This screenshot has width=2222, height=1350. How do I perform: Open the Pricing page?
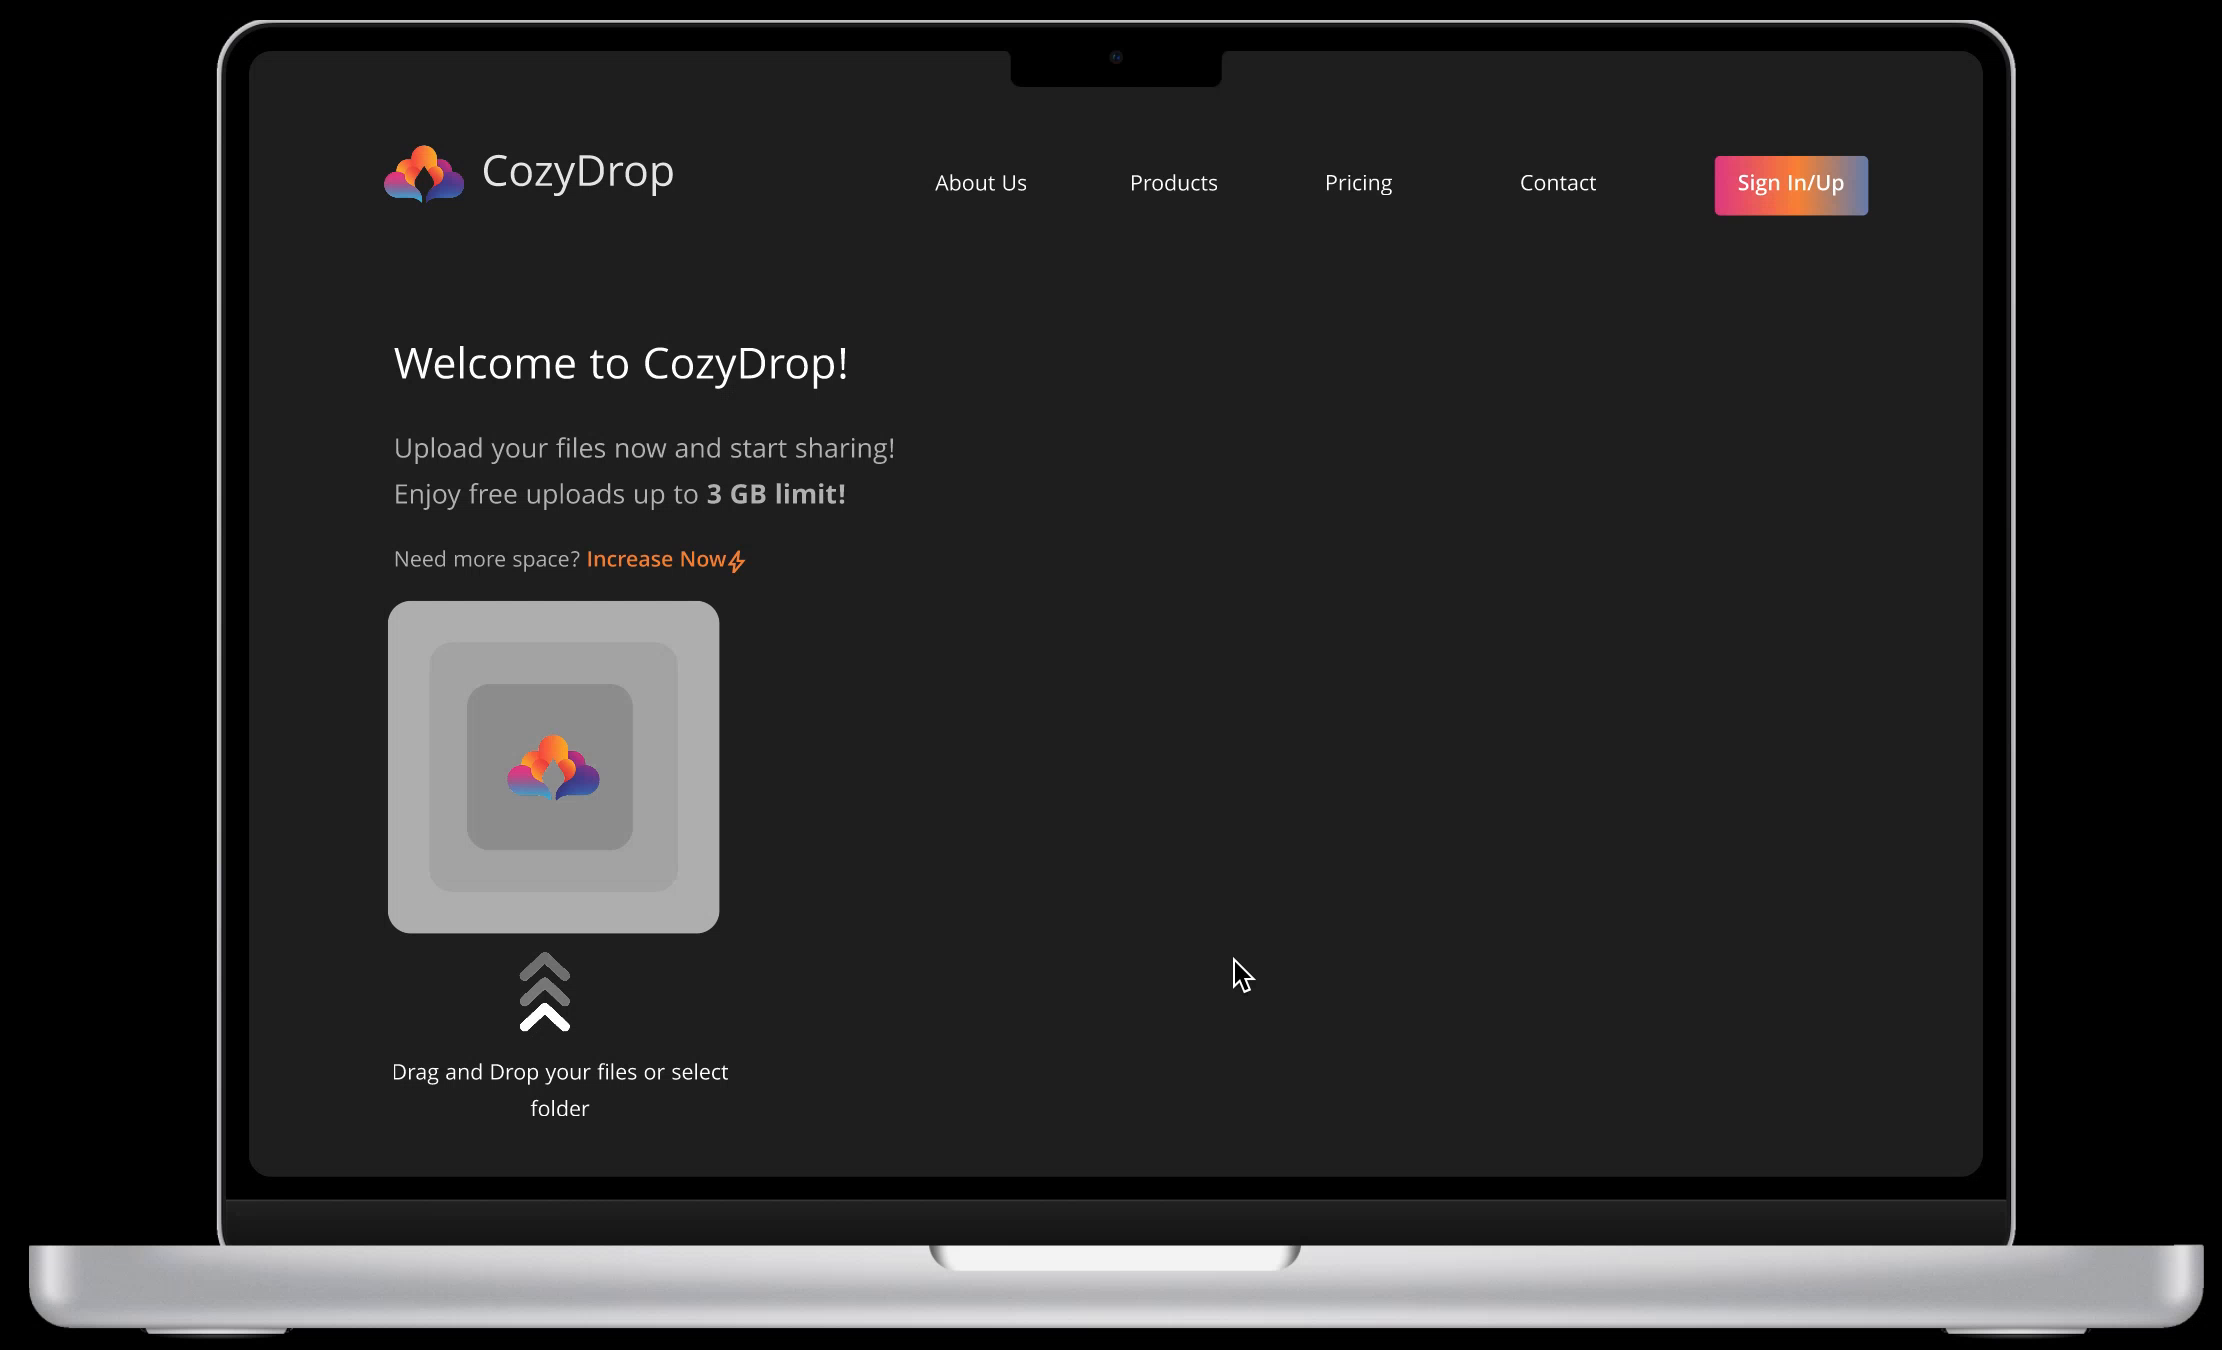point(1358,183)
